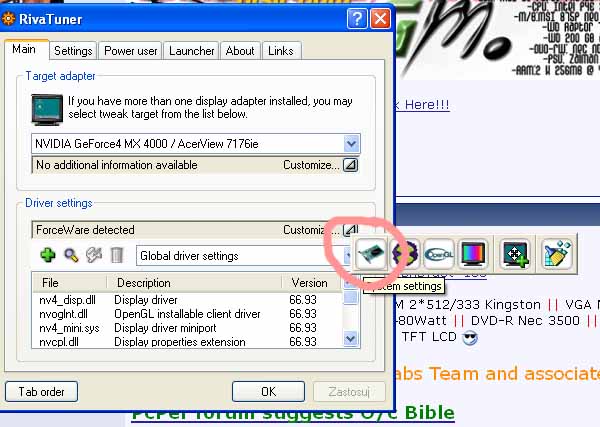Open the color spectrum monitor icon
Screen dimensions: 600x427
coord(473,254)
